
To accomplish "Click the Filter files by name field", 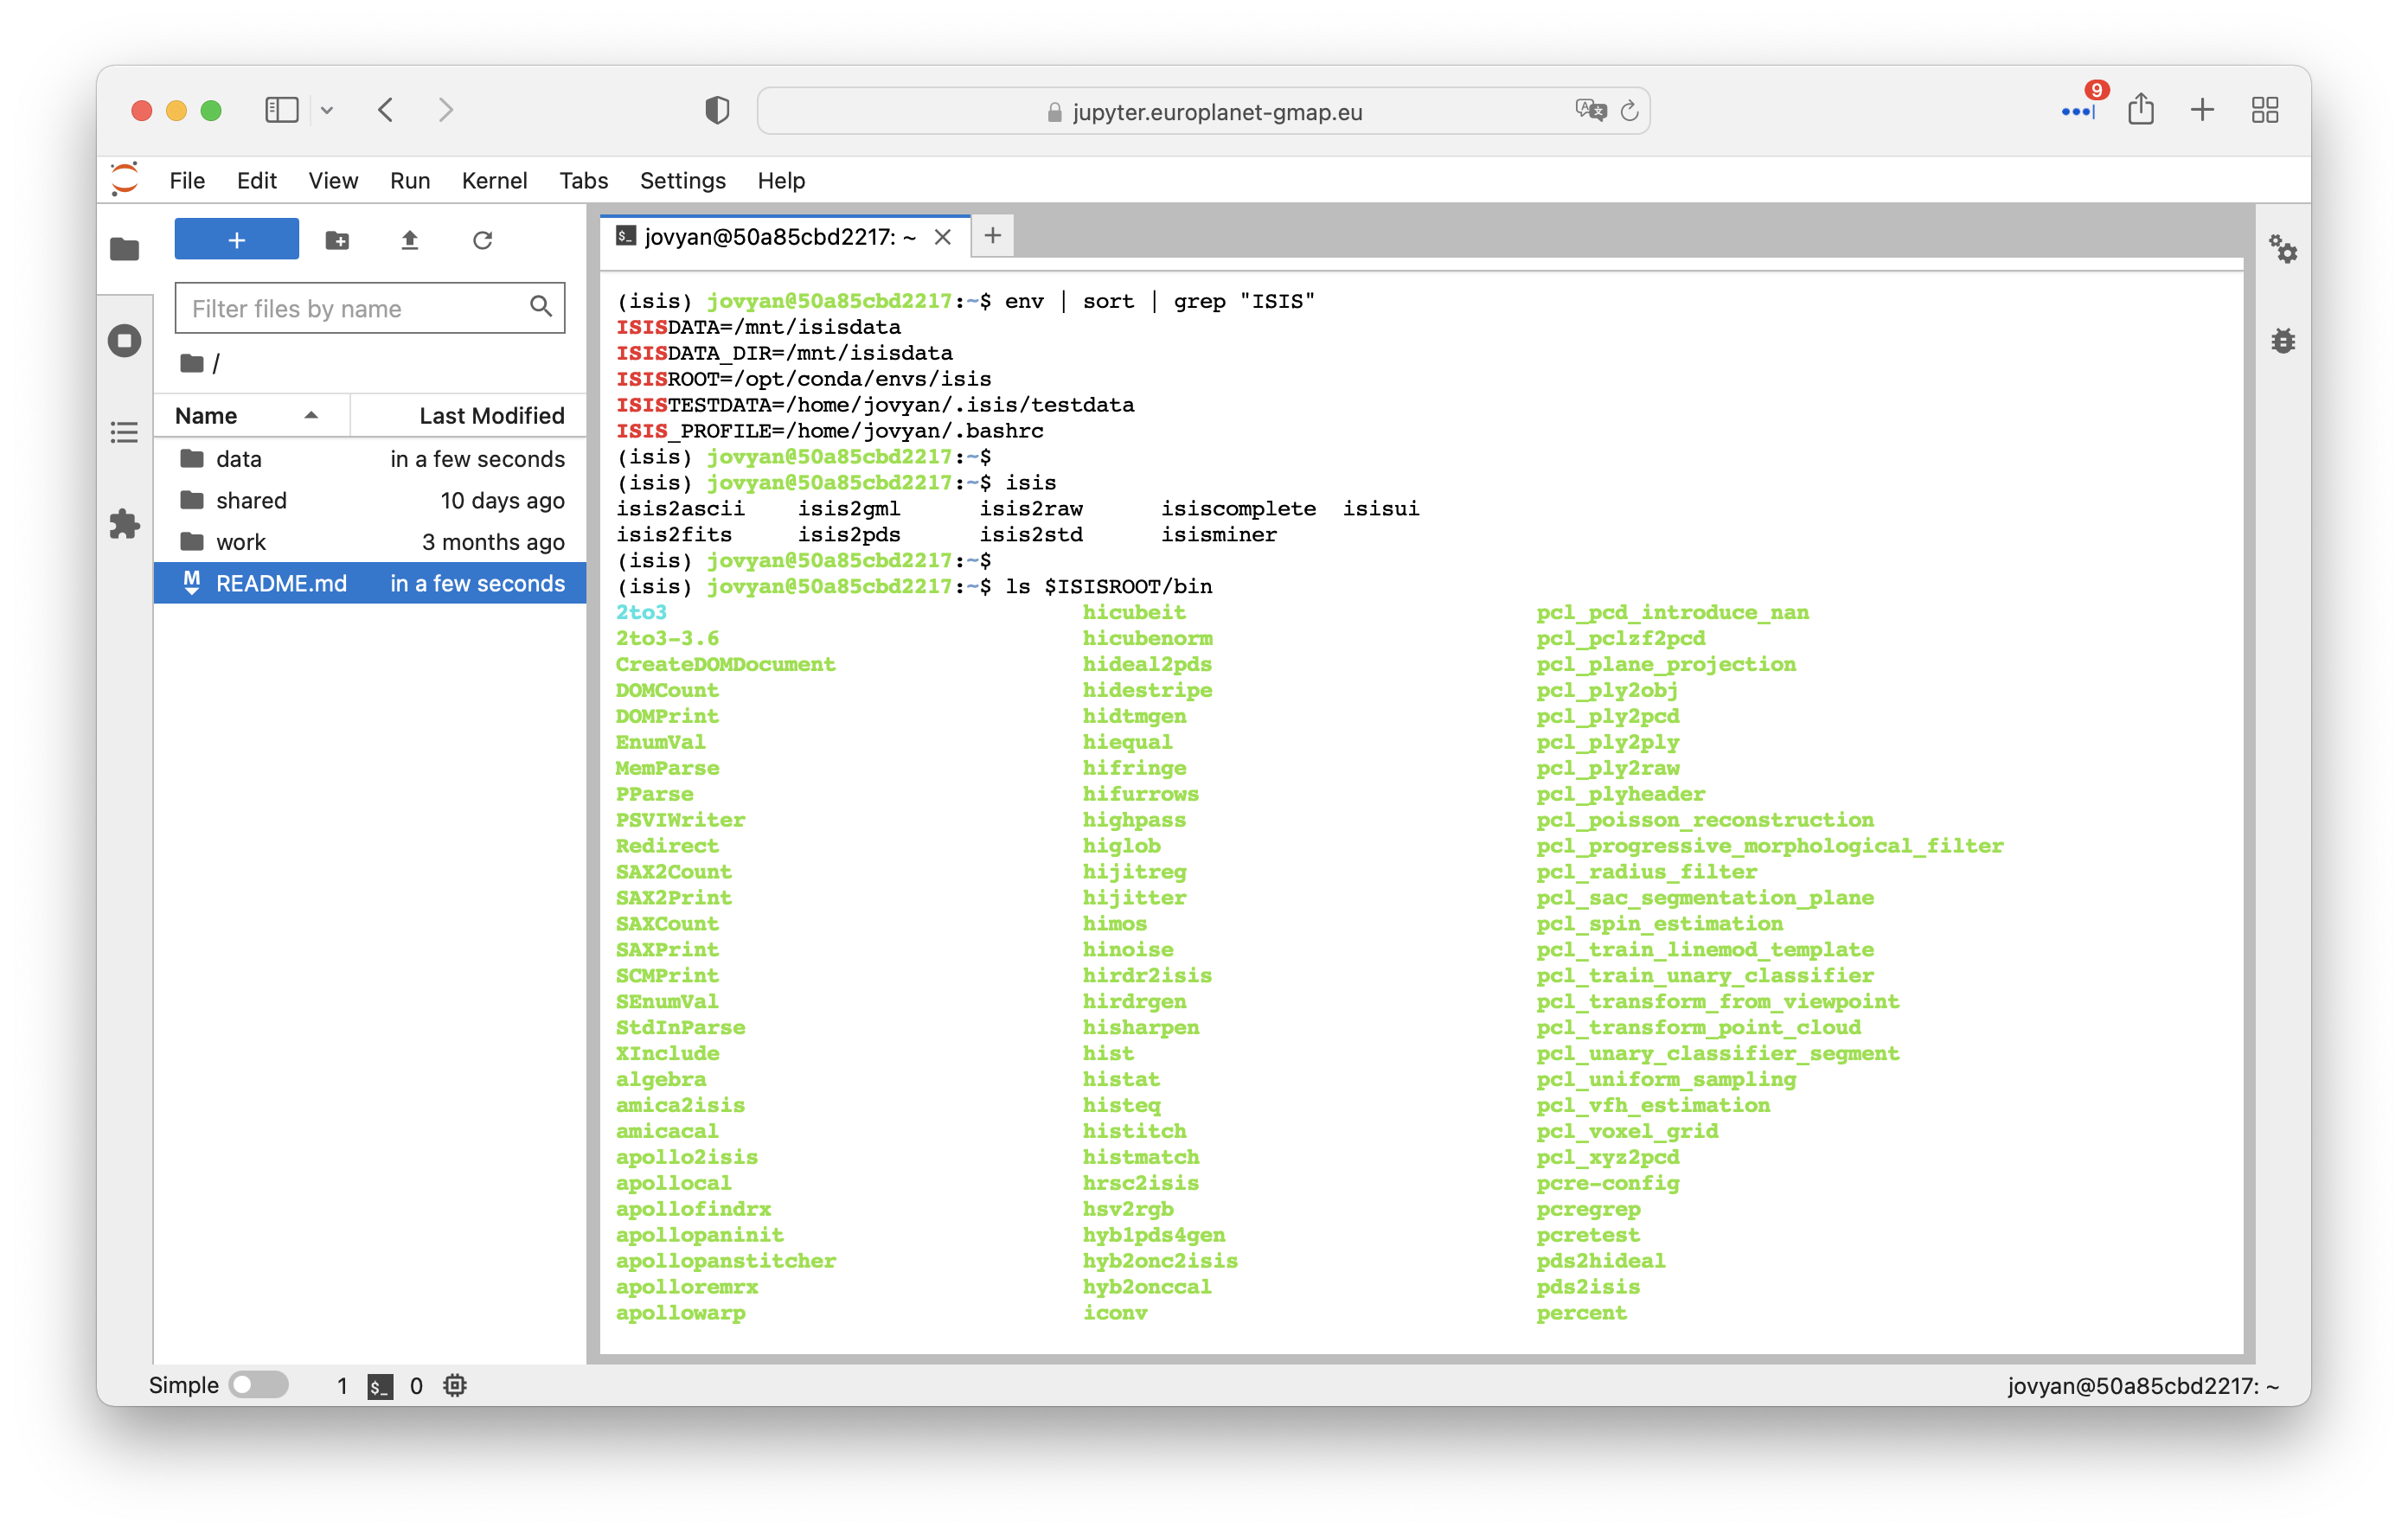I will coord(369,308).
